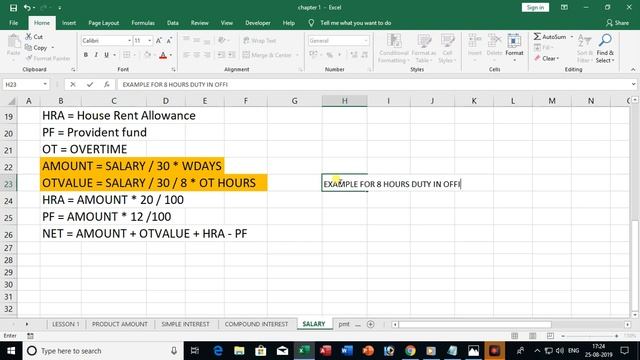Click the Sign in button
640x360 pixels.
coord(535,7)
